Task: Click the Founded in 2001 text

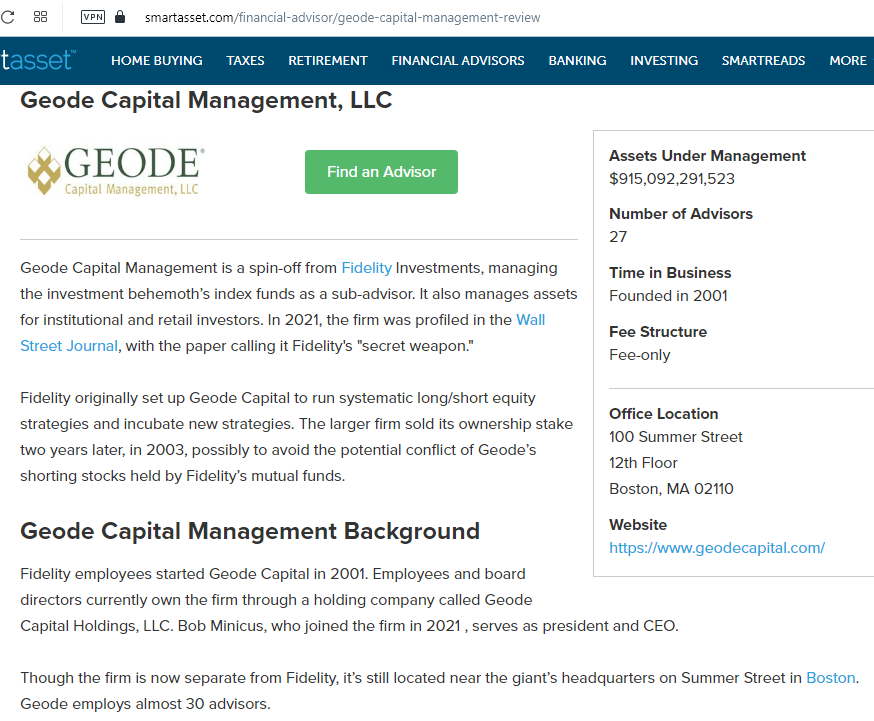Action: 668,296
